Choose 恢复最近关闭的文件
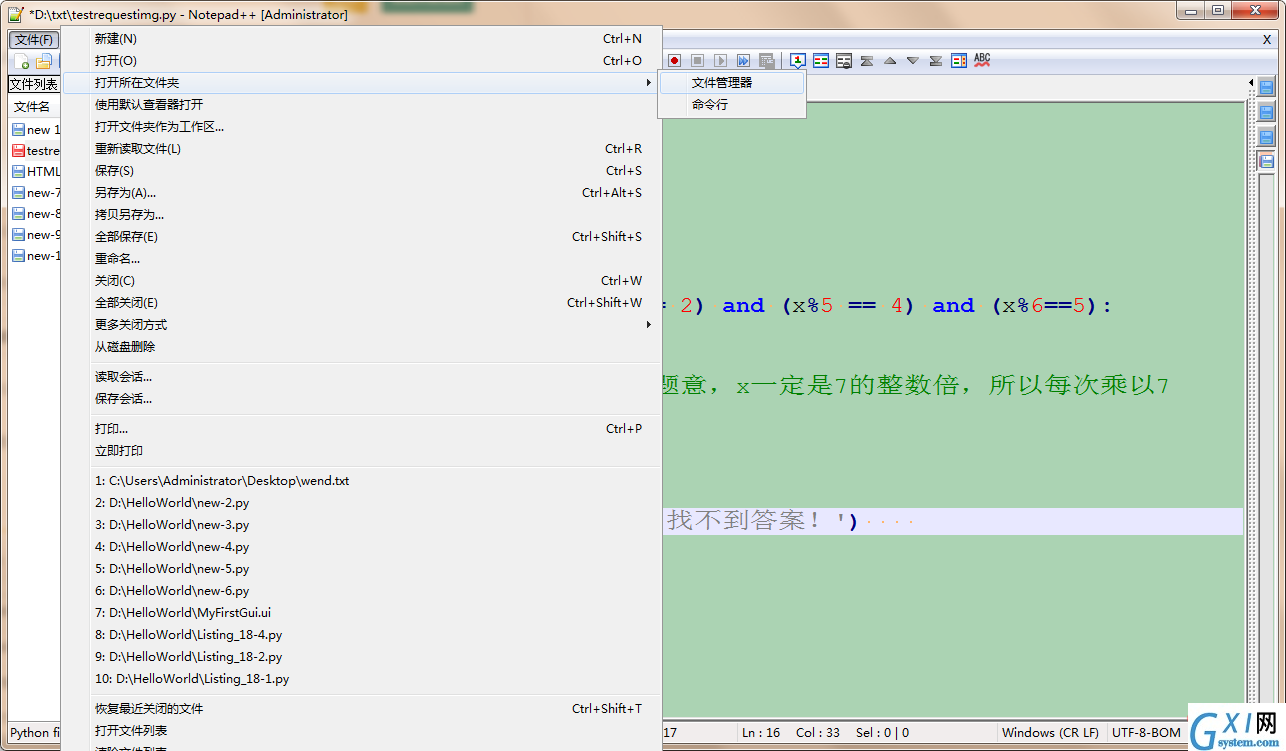 click(x=362, y=709)
